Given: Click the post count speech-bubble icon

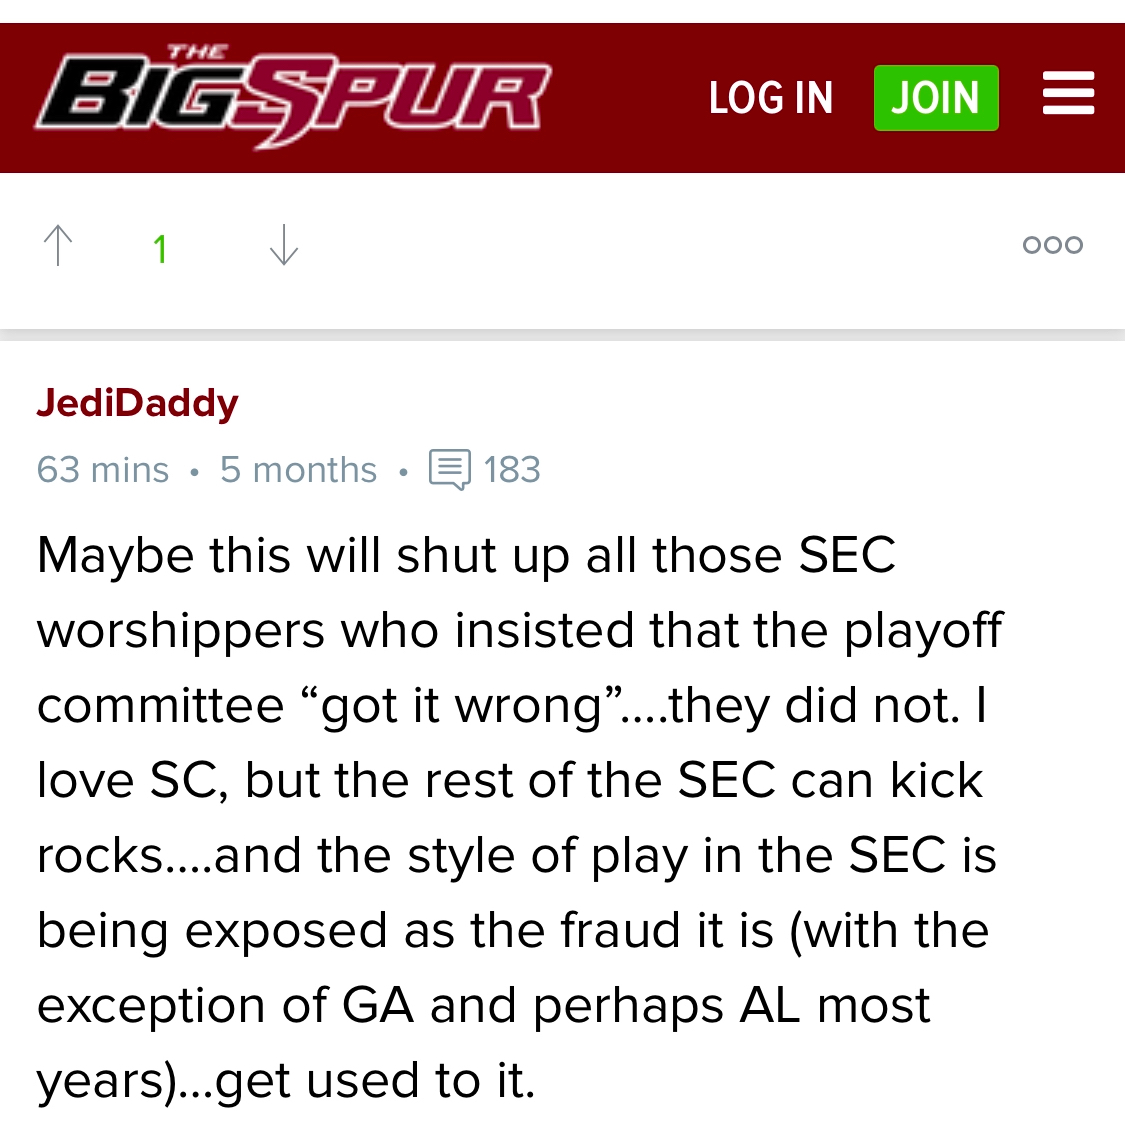Looking at the screenshot, I should (x=449, y=469).
